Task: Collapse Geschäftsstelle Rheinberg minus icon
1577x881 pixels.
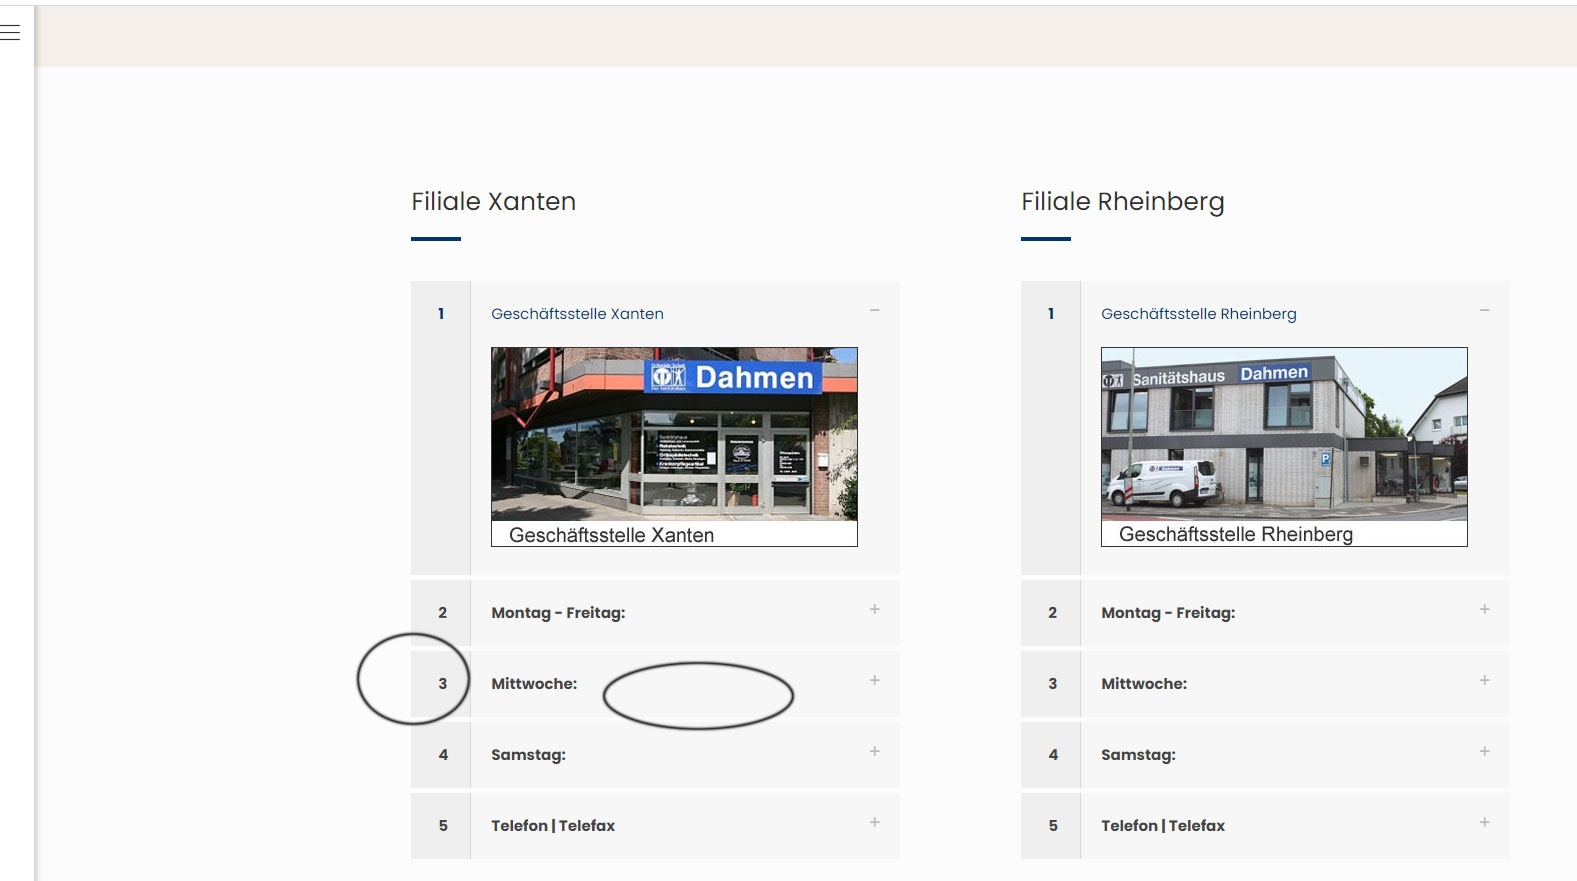Action: (x=1484, y=311)
